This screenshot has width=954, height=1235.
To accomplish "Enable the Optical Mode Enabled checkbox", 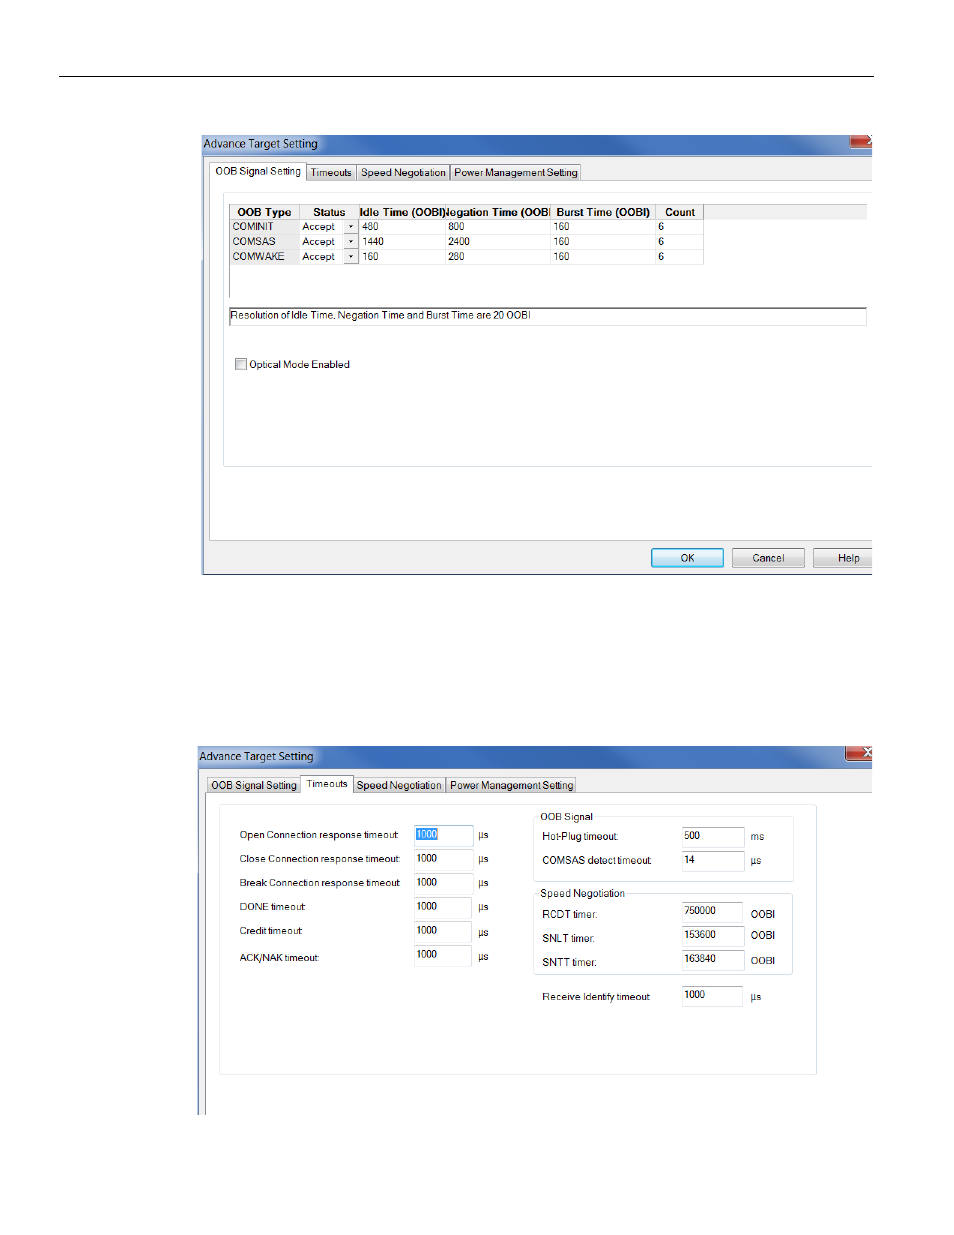I will [241, 364].
